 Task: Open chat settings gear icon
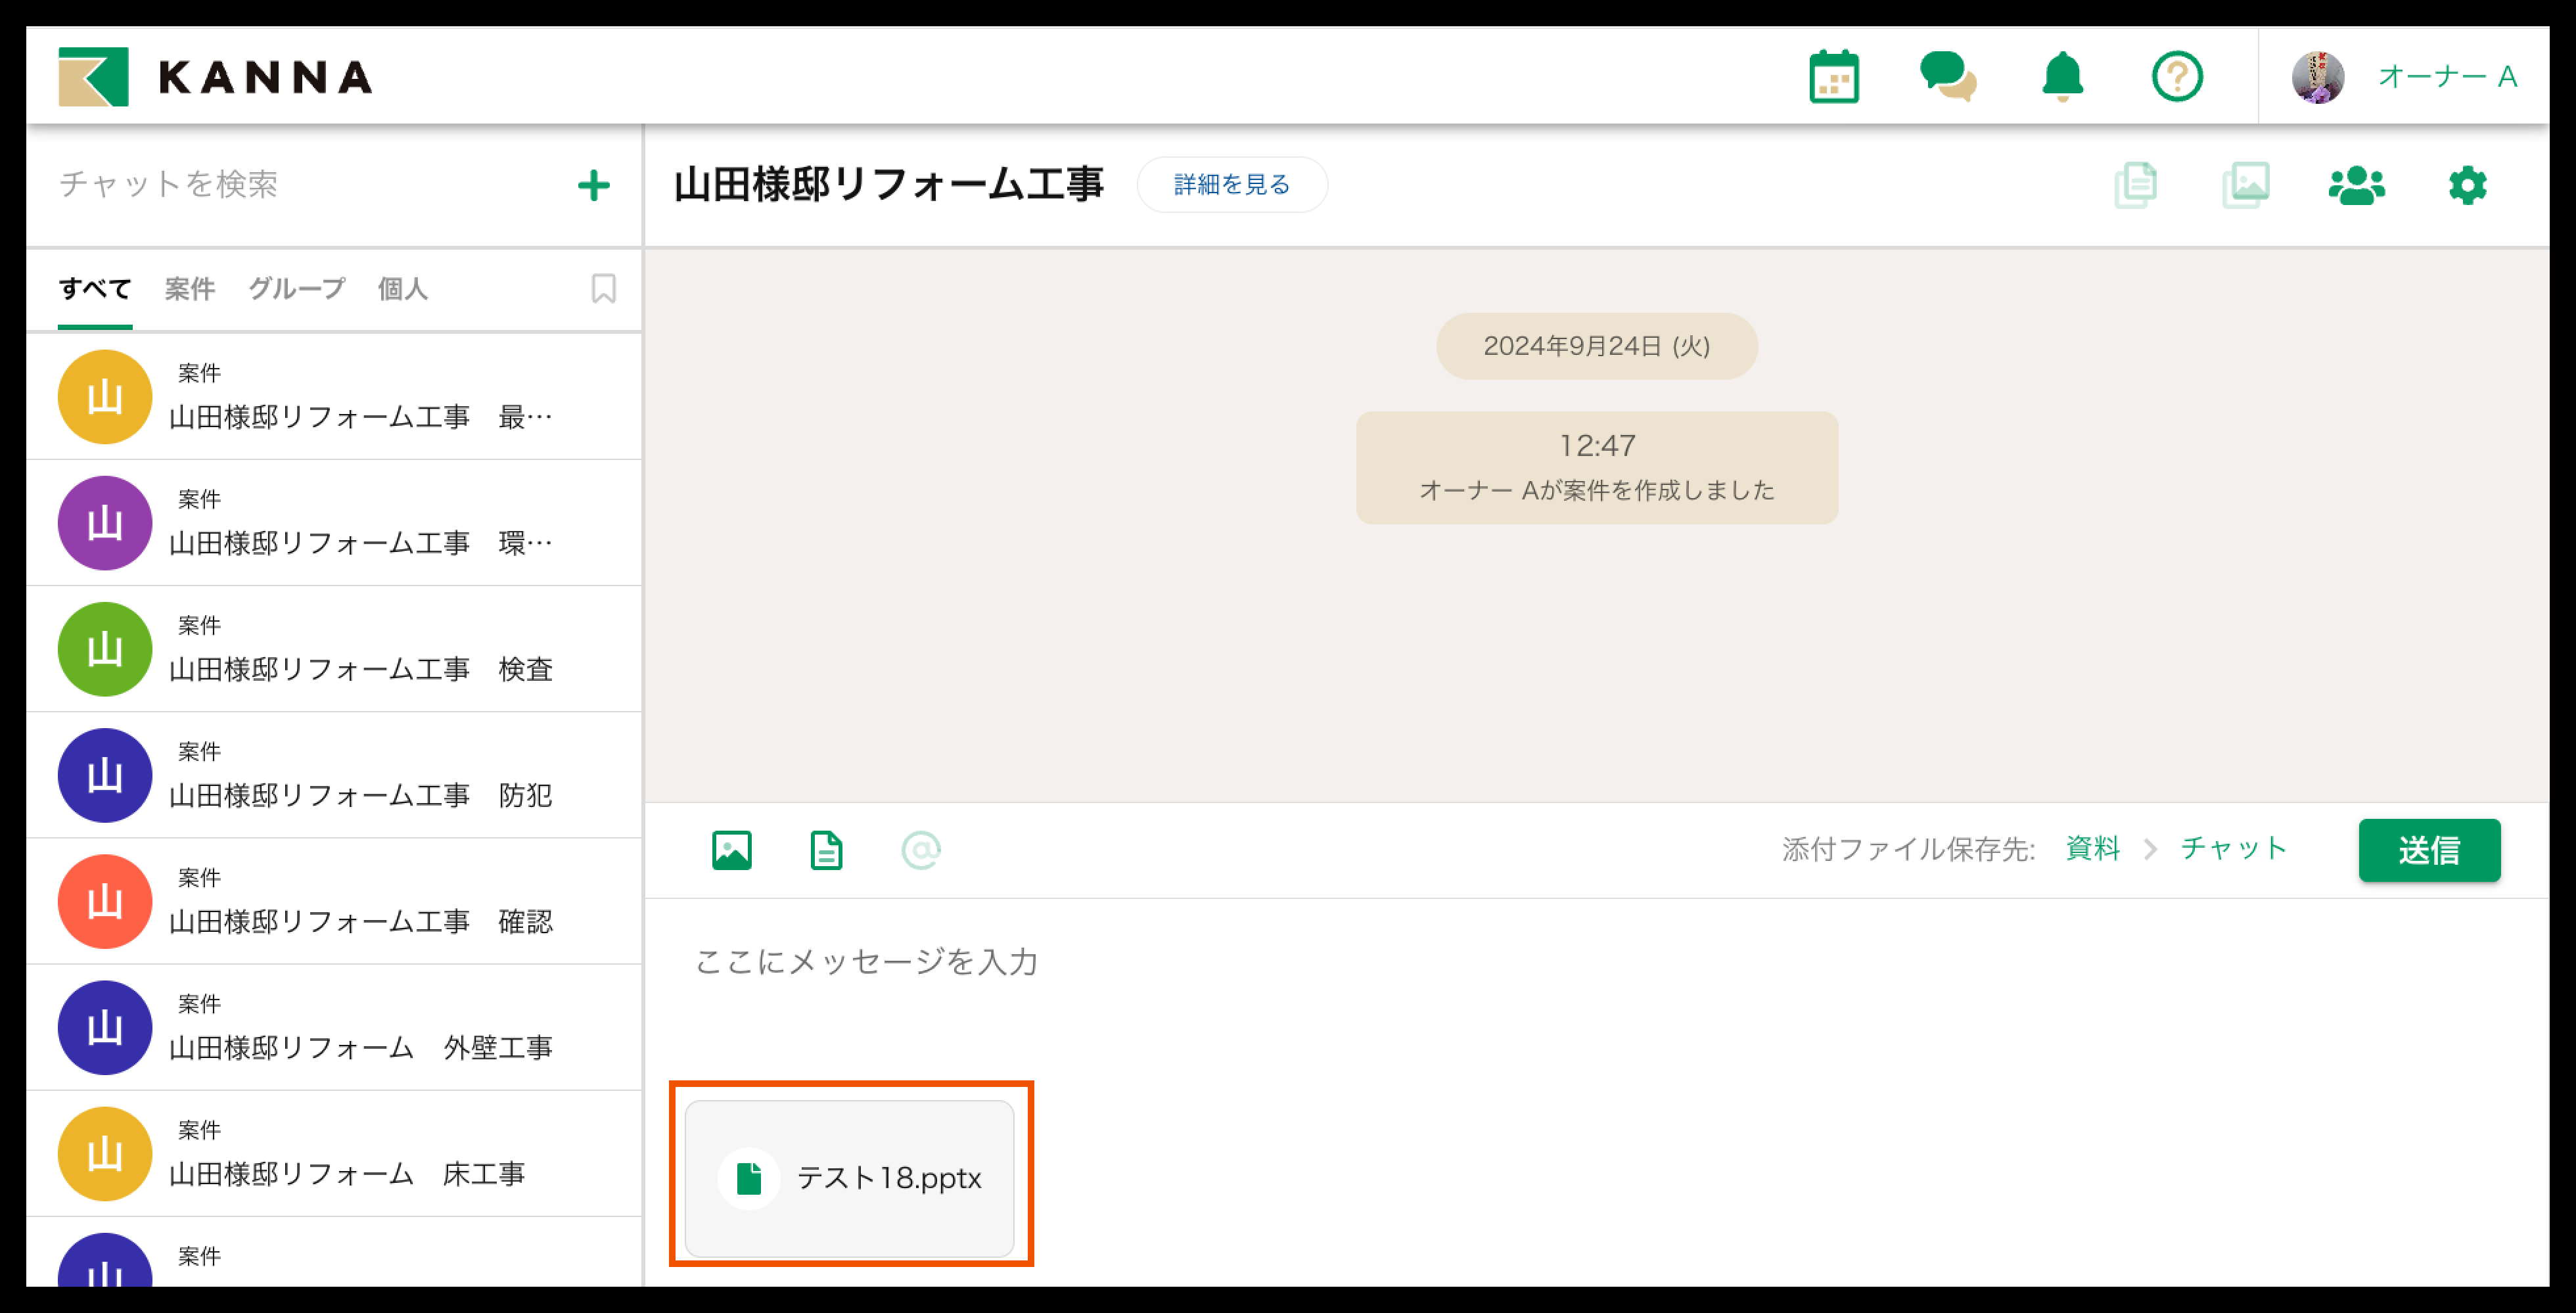(2467, 185)
